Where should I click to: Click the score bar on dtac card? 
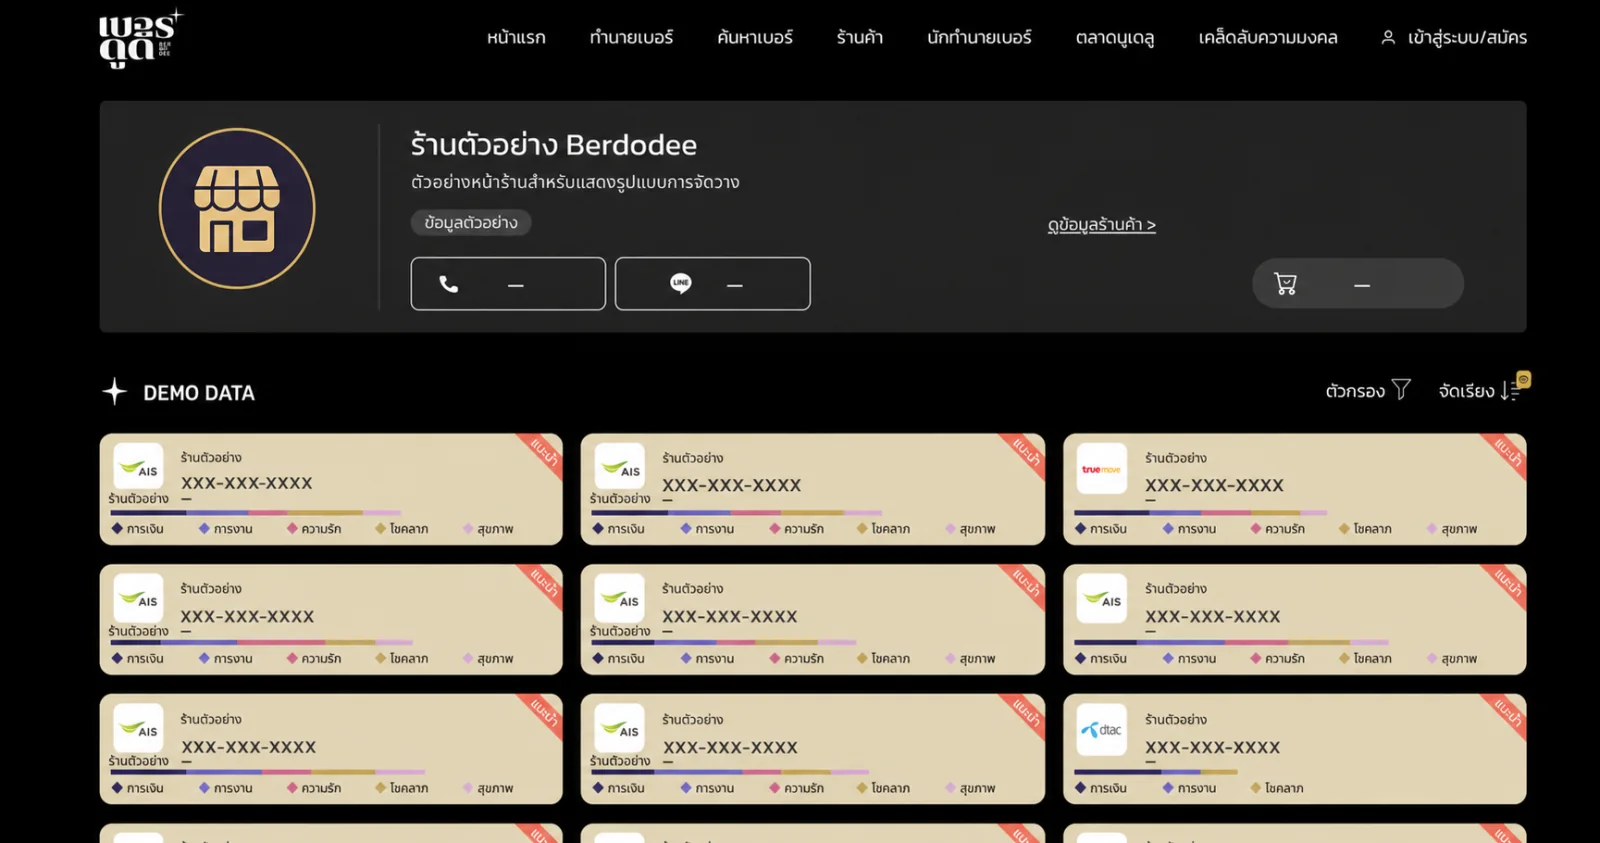1156,772
